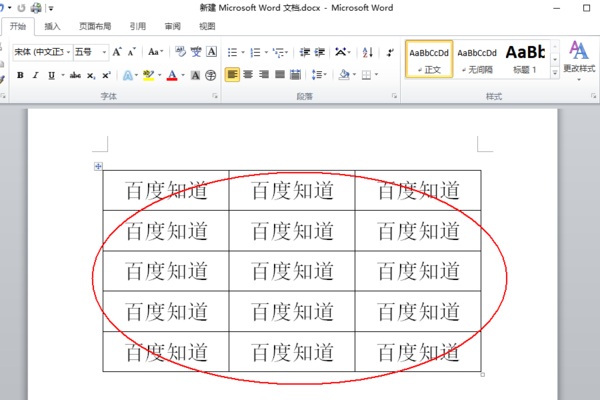Apply yellow text highlight color
This screenshot has height=400, width=600.
[148, 75]
